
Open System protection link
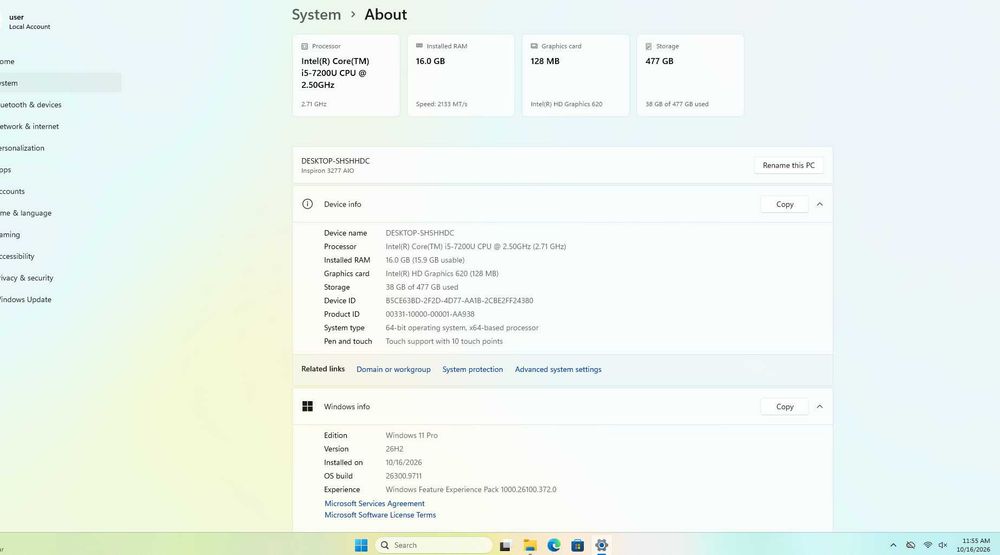coord(473,369)
